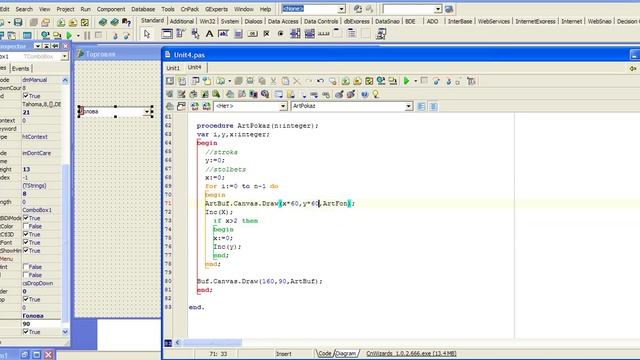Pick the CheckBox component icon in palette
The height and width of the screenshot is (360, 640).
267,34
